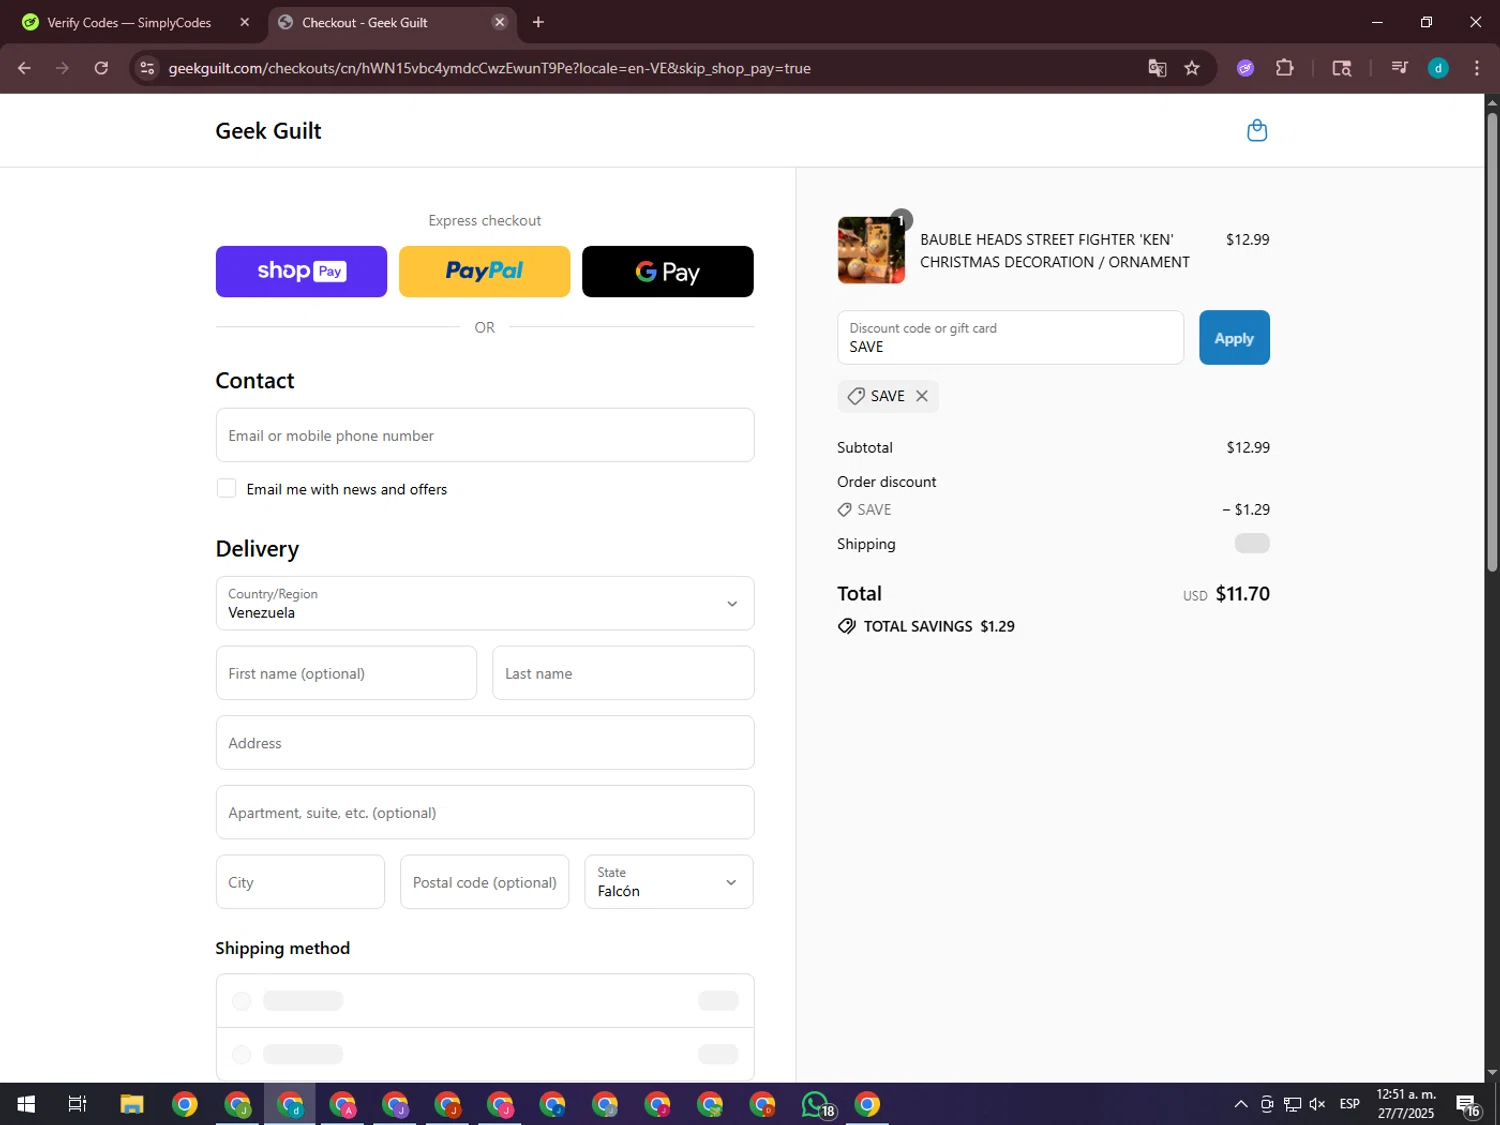The width and height of the screenshot is (1500, 1125).
Task: Focus the Last name field
Action: click(623, 673)
